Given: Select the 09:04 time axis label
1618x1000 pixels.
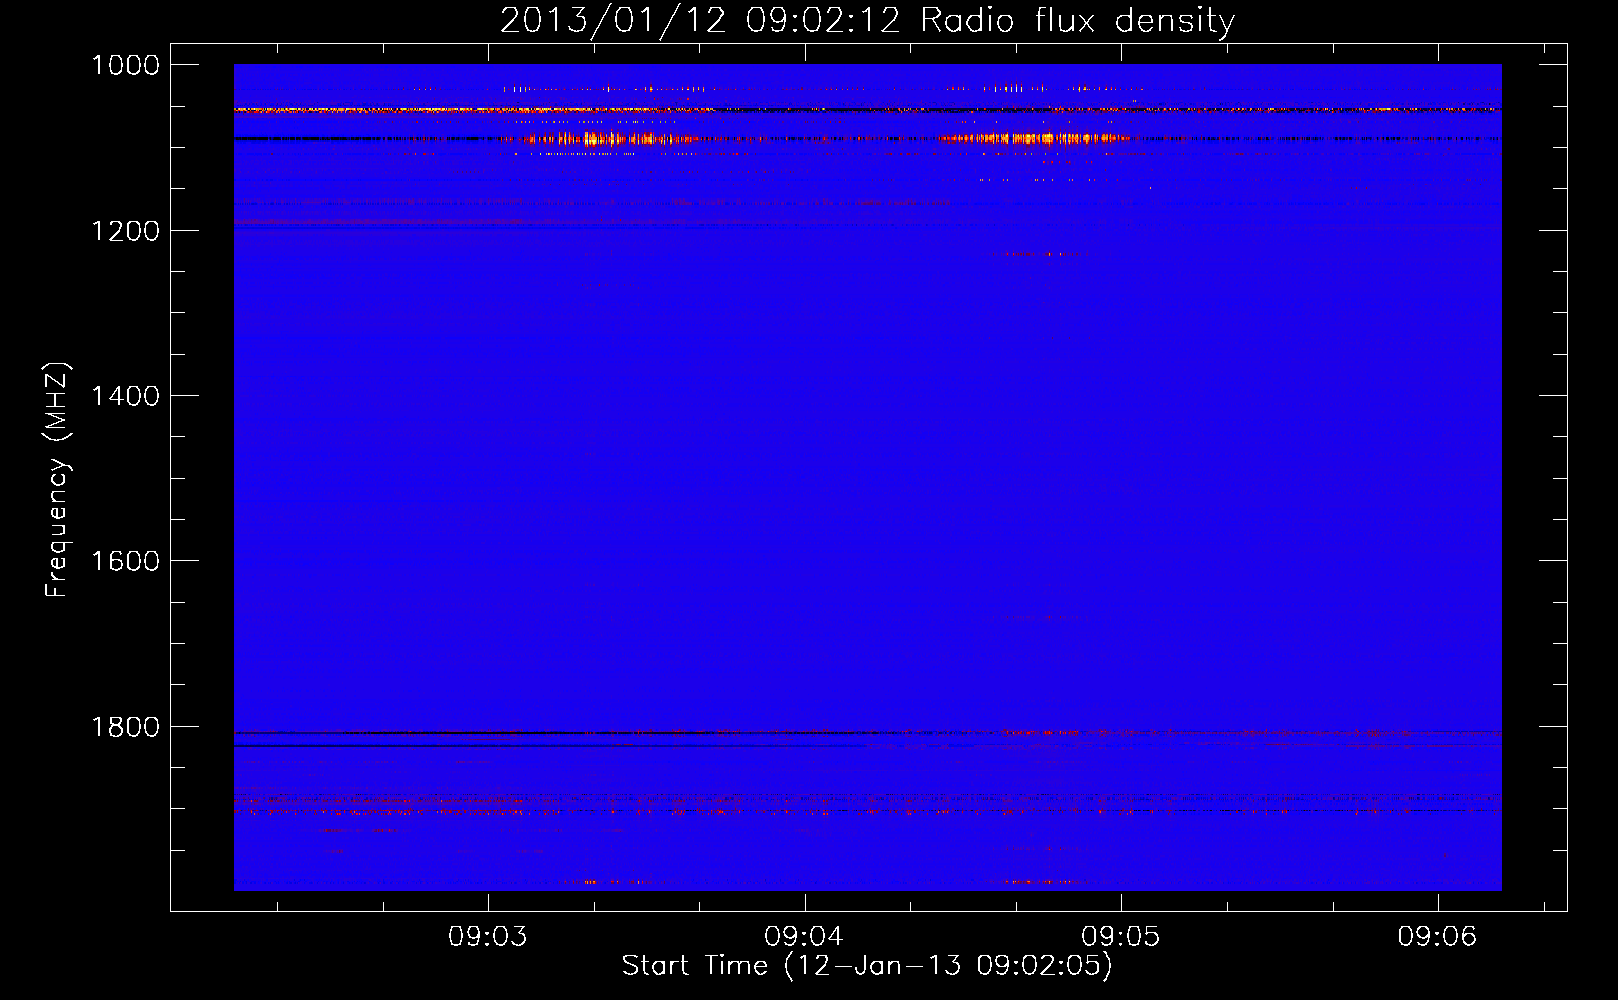Looking at the screenshot, I should point(804,937).
